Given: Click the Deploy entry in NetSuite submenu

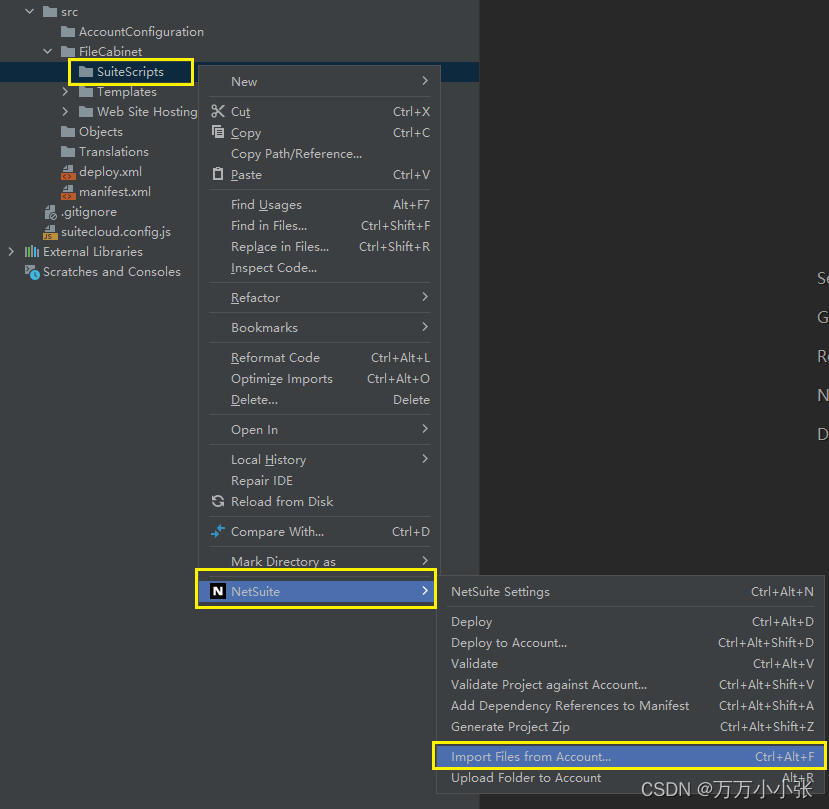Looking at the screenshot, I should coord(629,621).
